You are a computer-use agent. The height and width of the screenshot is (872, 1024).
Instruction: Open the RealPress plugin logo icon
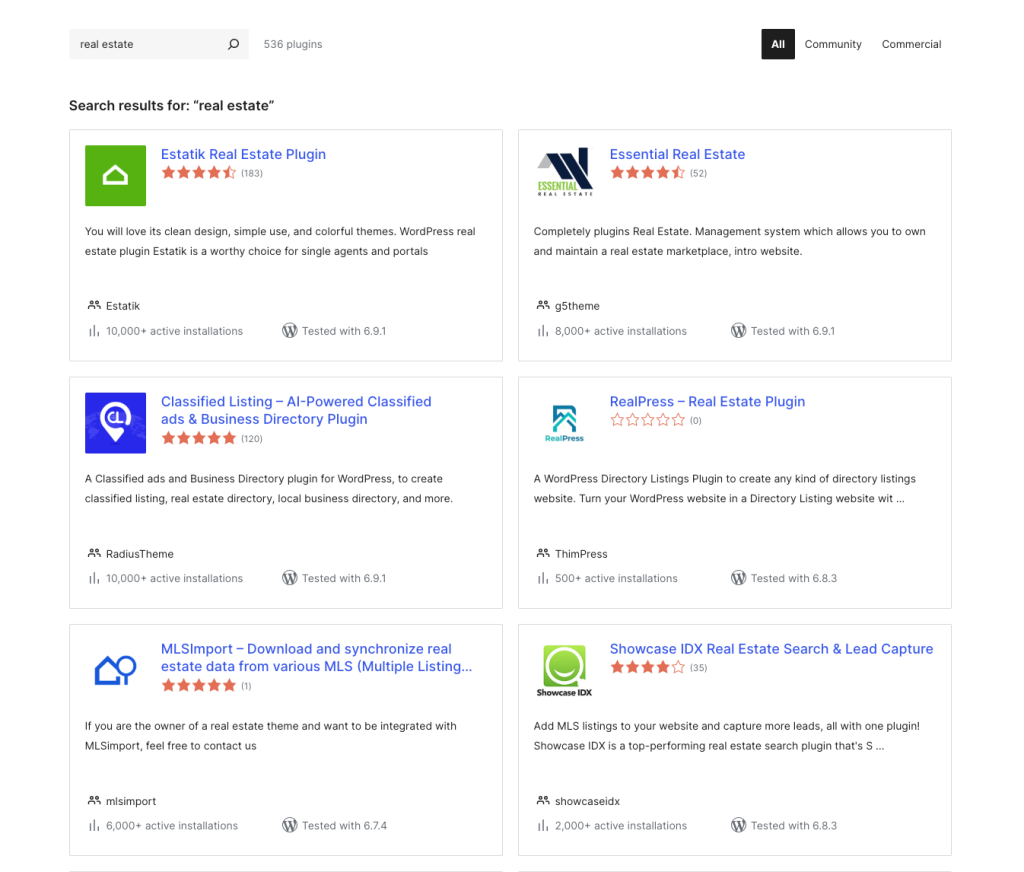[564, 423]
